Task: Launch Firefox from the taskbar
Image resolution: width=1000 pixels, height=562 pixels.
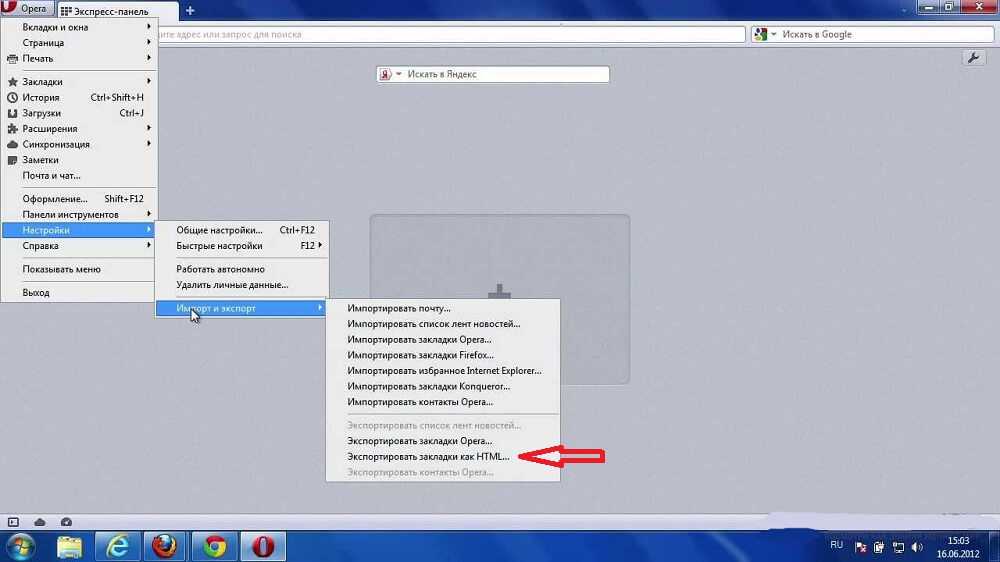Action: [165, 546]
